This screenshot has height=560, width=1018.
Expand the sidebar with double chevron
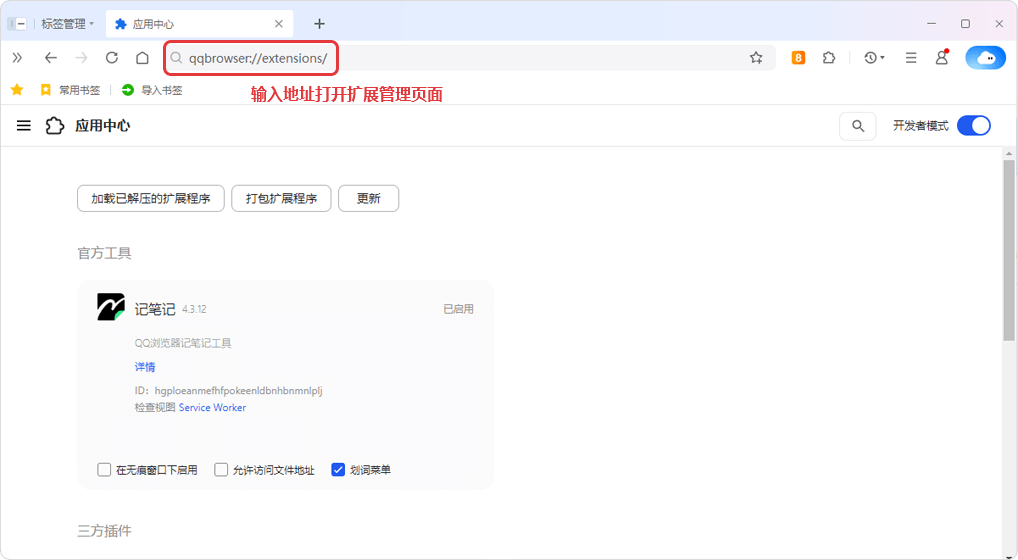17,58
